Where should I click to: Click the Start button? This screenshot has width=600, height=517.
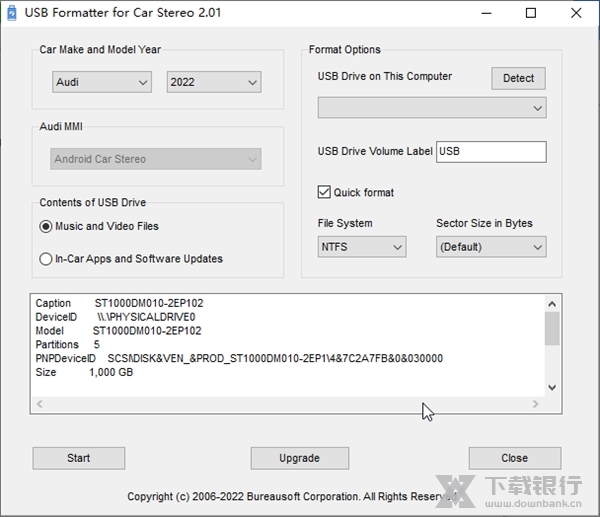tap(78, 458)
